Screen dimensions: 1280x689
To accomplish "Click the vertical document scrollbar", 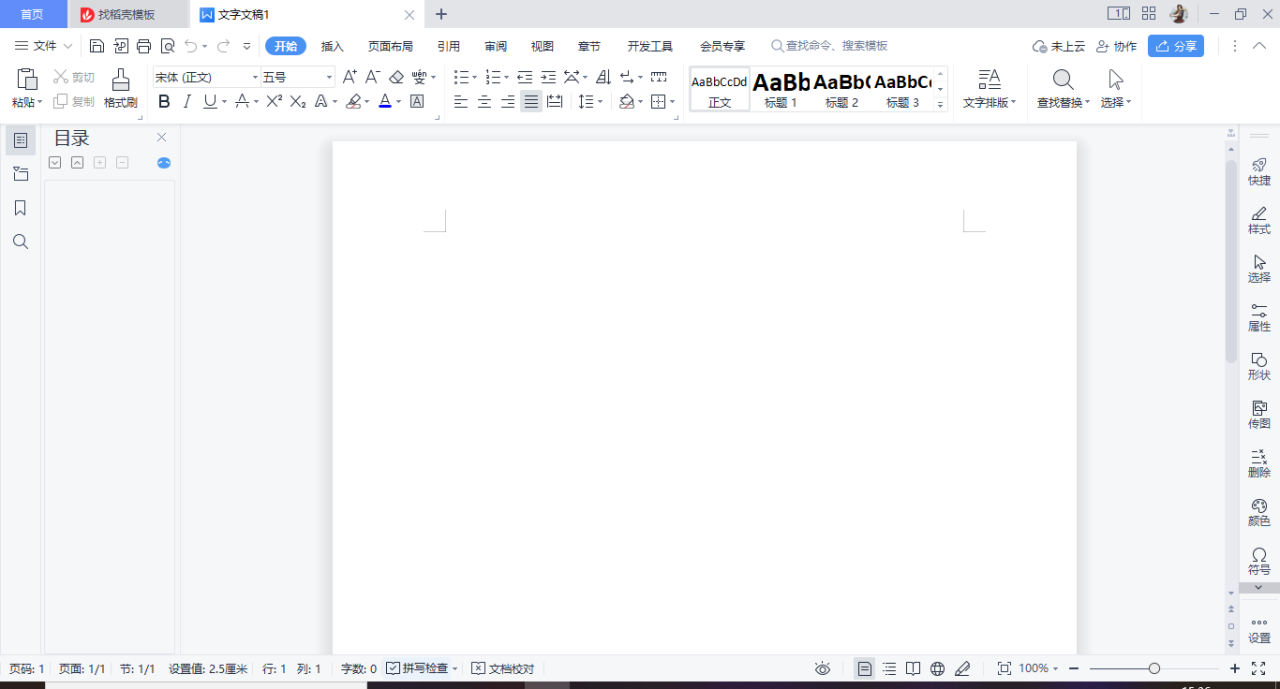I will pyautogui.click(x=1231, y=260).
